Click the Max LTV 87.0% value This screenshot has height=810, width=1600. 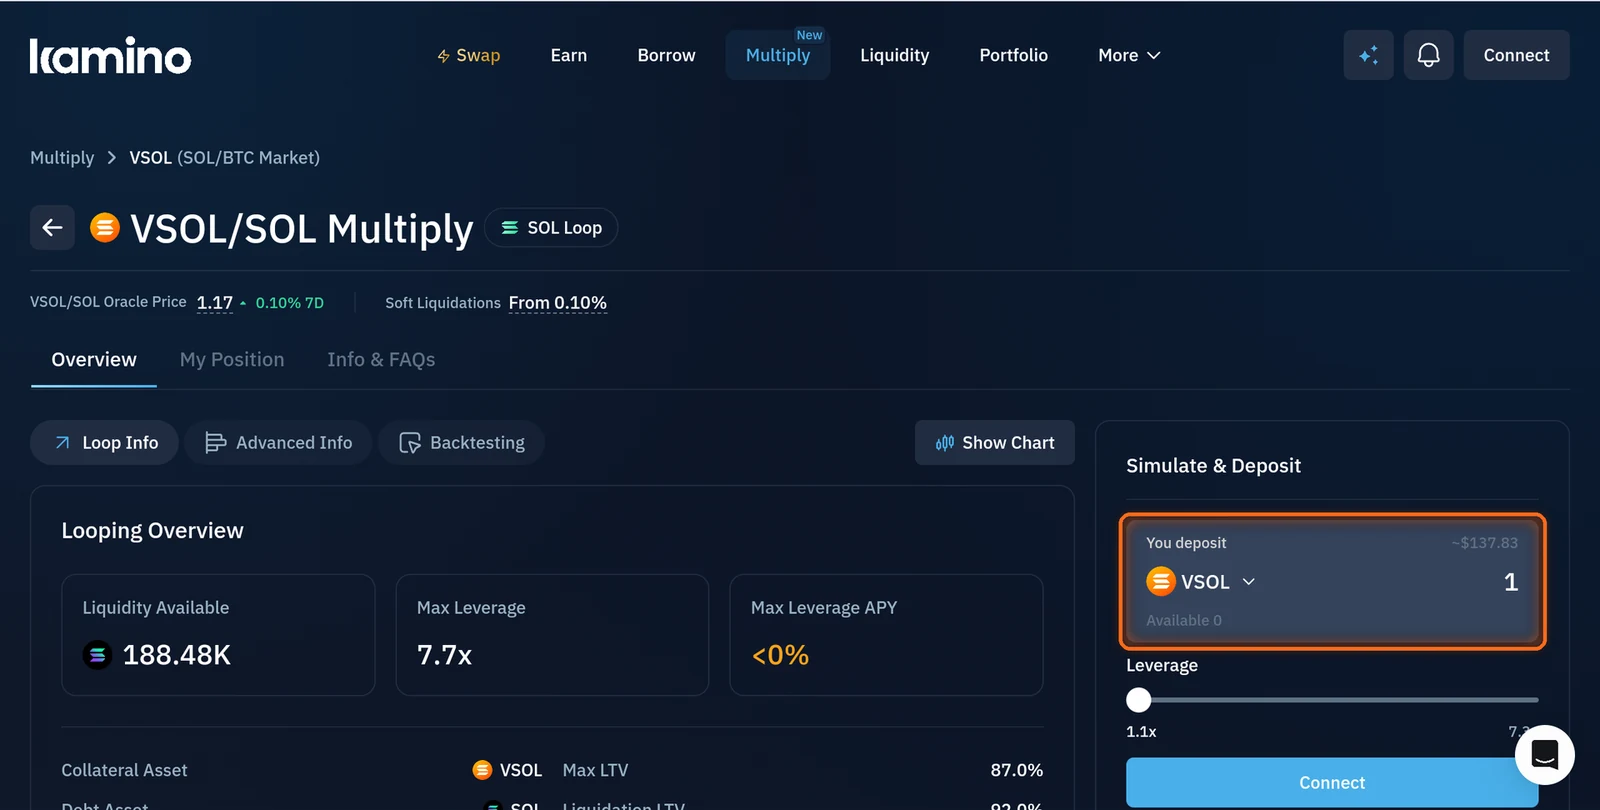[1016, 770]
